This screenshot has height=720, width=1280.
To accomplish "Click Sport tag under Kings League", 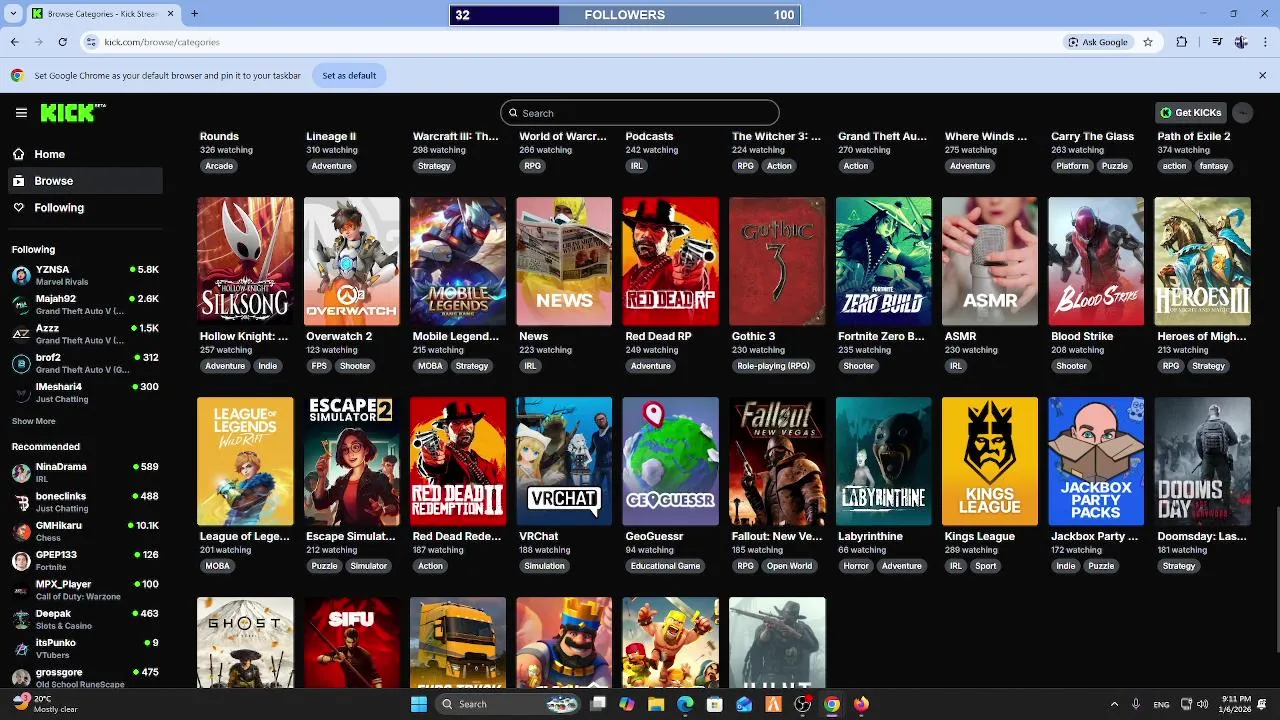I will 986,566.
